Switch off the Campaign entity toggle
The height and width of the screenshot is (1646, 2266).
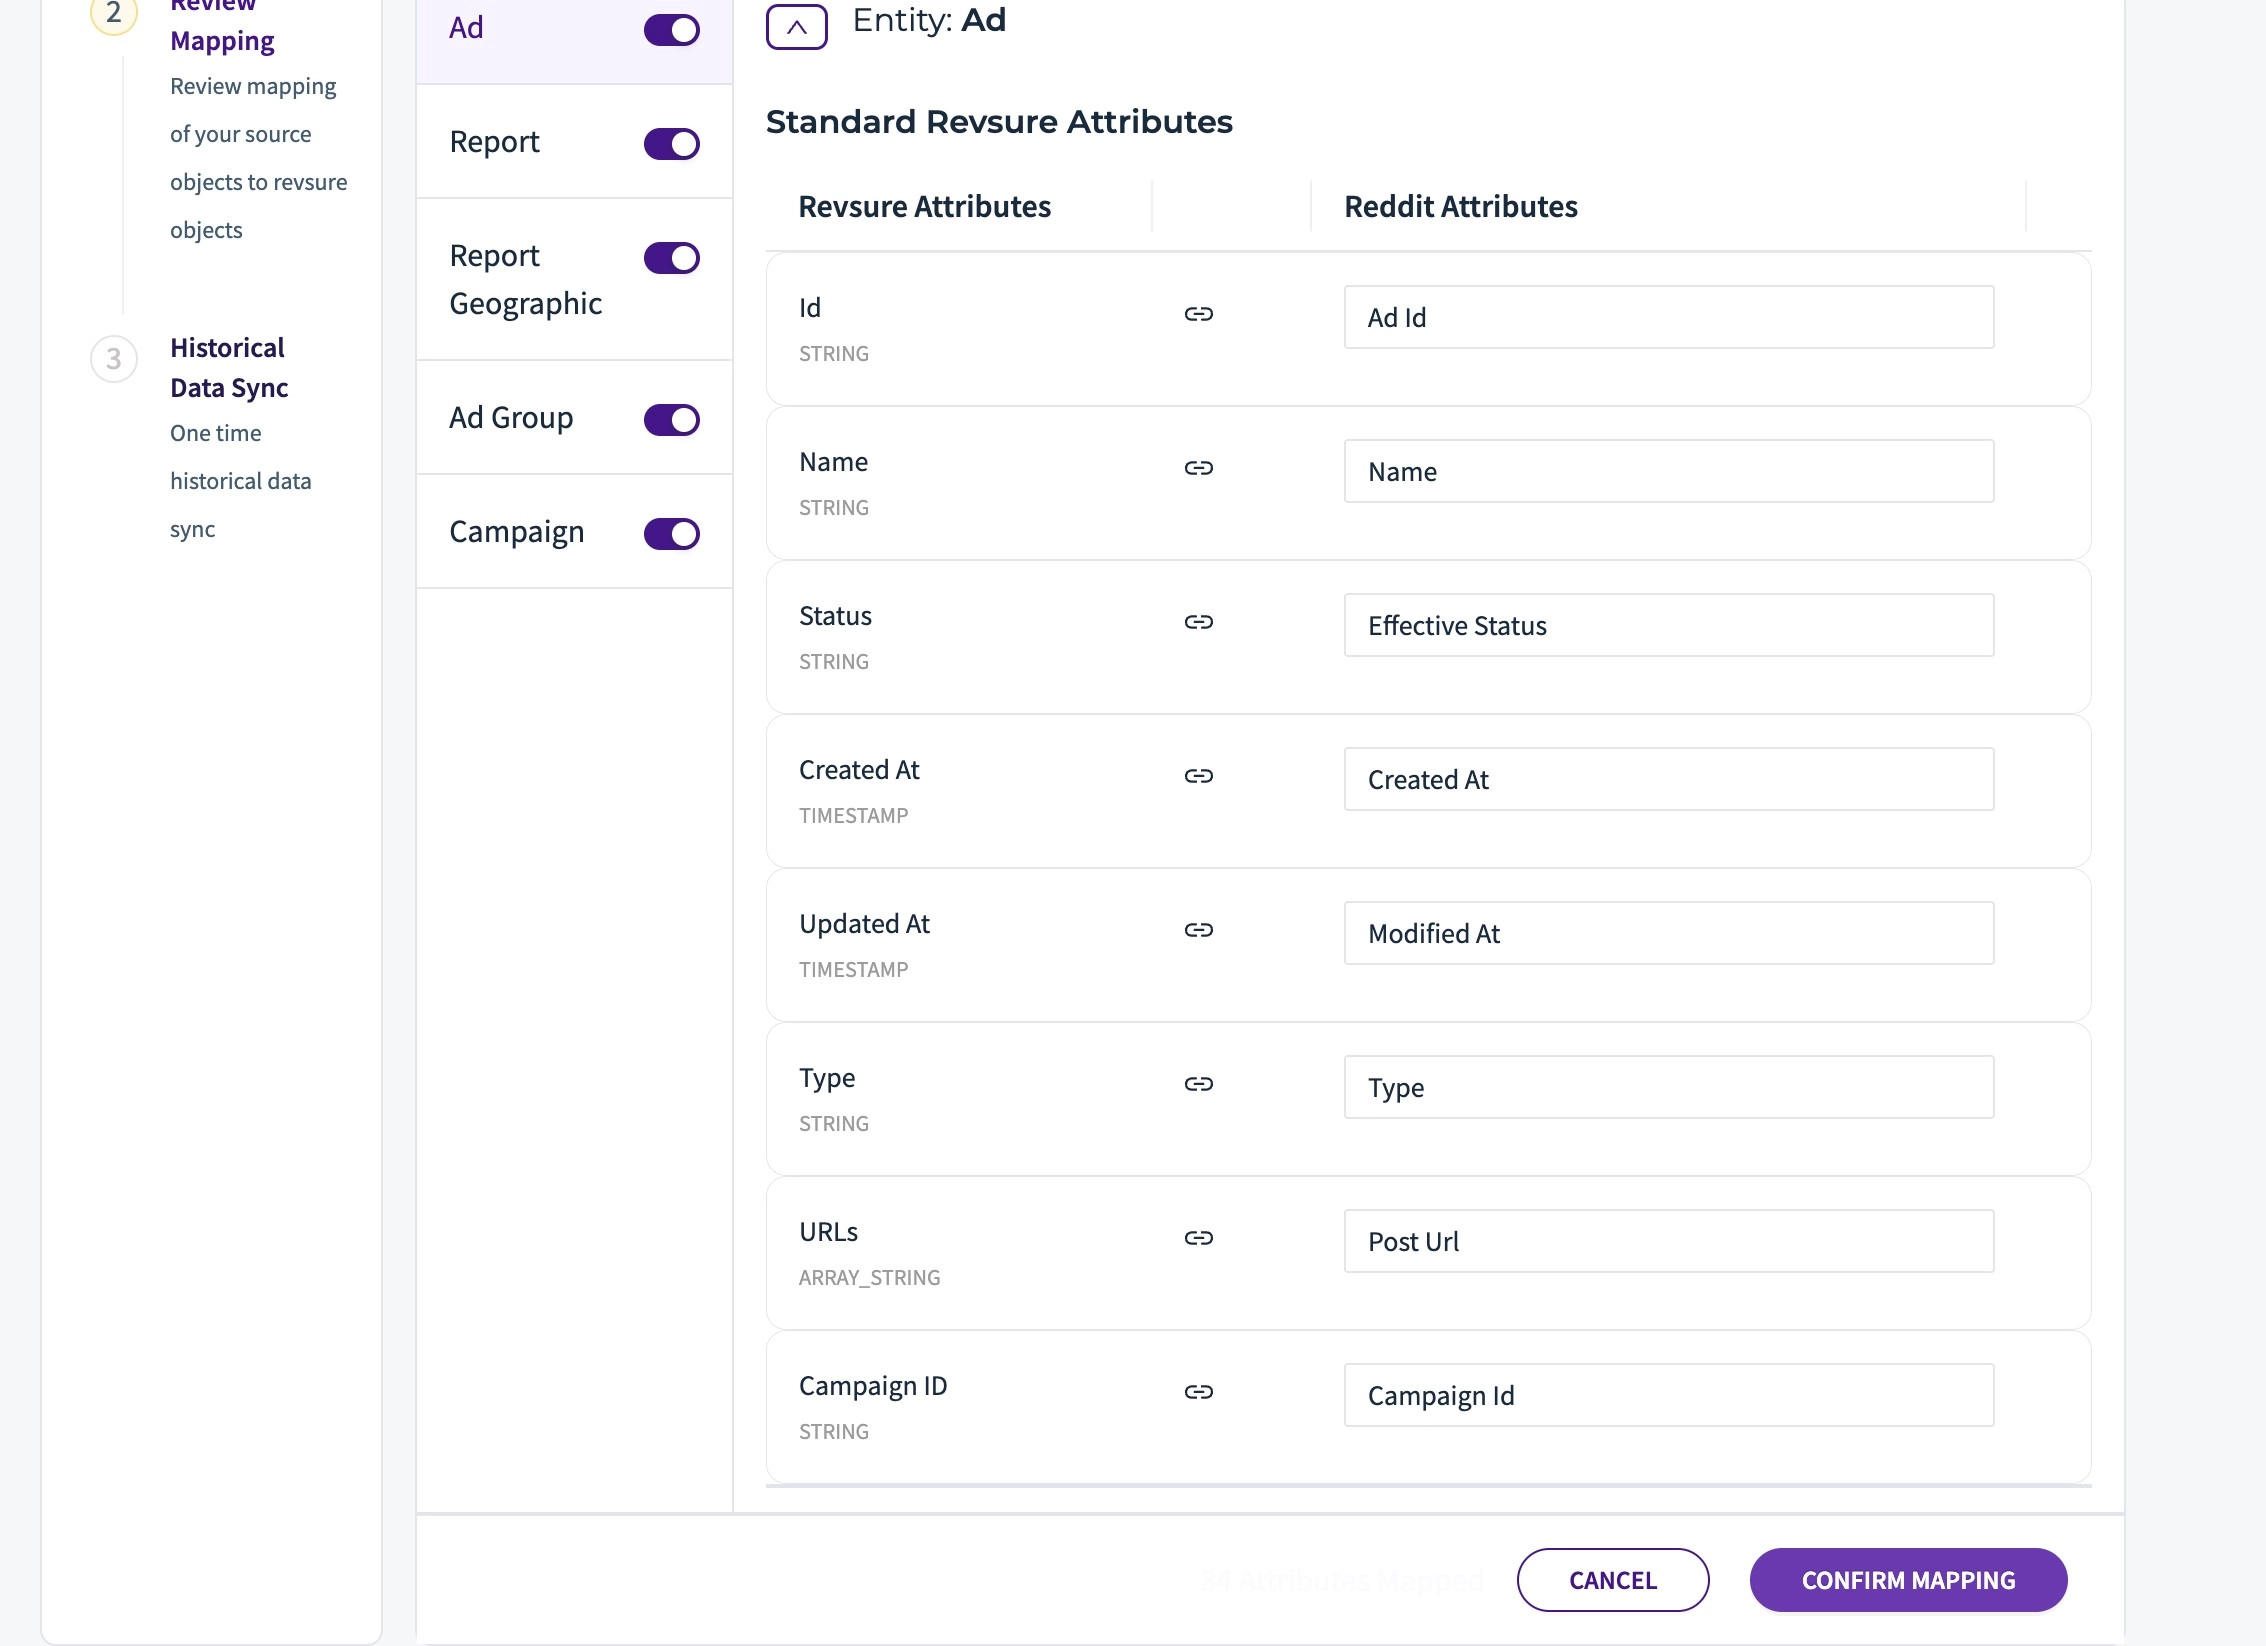671,534
